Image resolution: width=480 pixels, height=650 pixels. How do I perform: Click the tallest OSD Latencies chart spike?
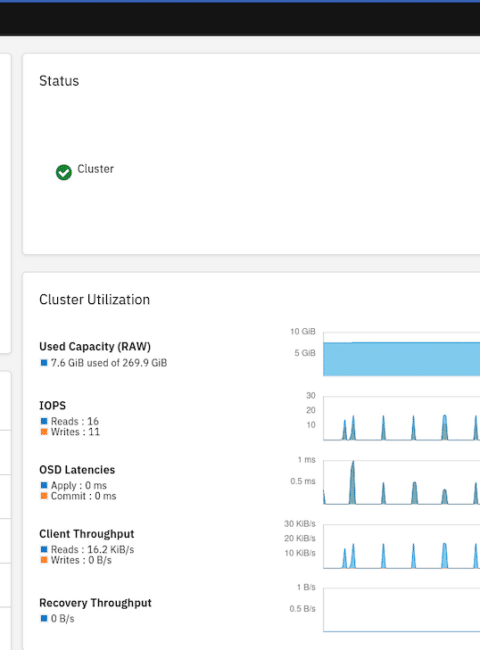pos(352,483)
